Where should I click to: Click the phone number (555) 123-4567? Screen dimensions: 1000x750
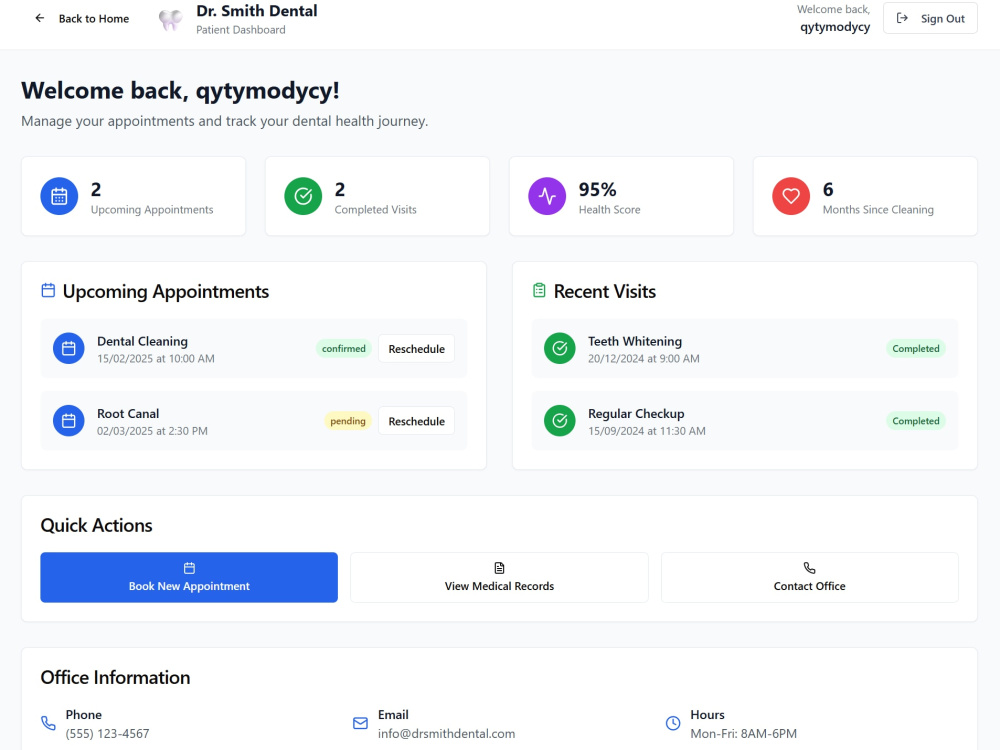point(107,734)
